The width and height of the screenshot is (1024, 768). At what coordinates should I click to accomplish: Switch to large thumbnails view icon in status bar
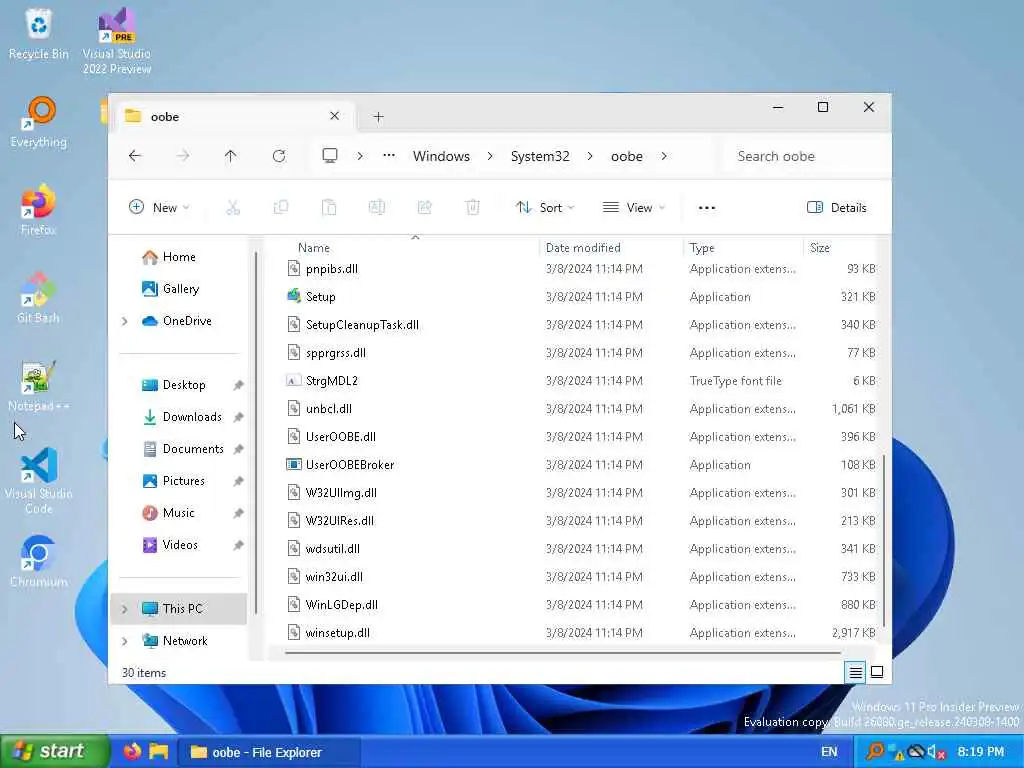[x=877, y=672]
